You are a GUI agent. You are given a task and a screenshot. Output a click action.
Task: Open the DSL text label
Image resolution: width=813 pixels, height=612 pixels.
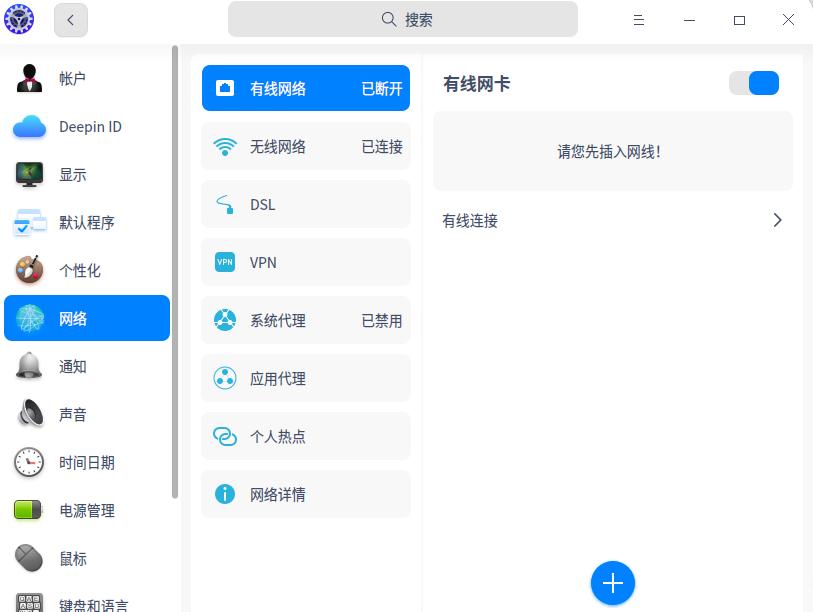[262, 204]
